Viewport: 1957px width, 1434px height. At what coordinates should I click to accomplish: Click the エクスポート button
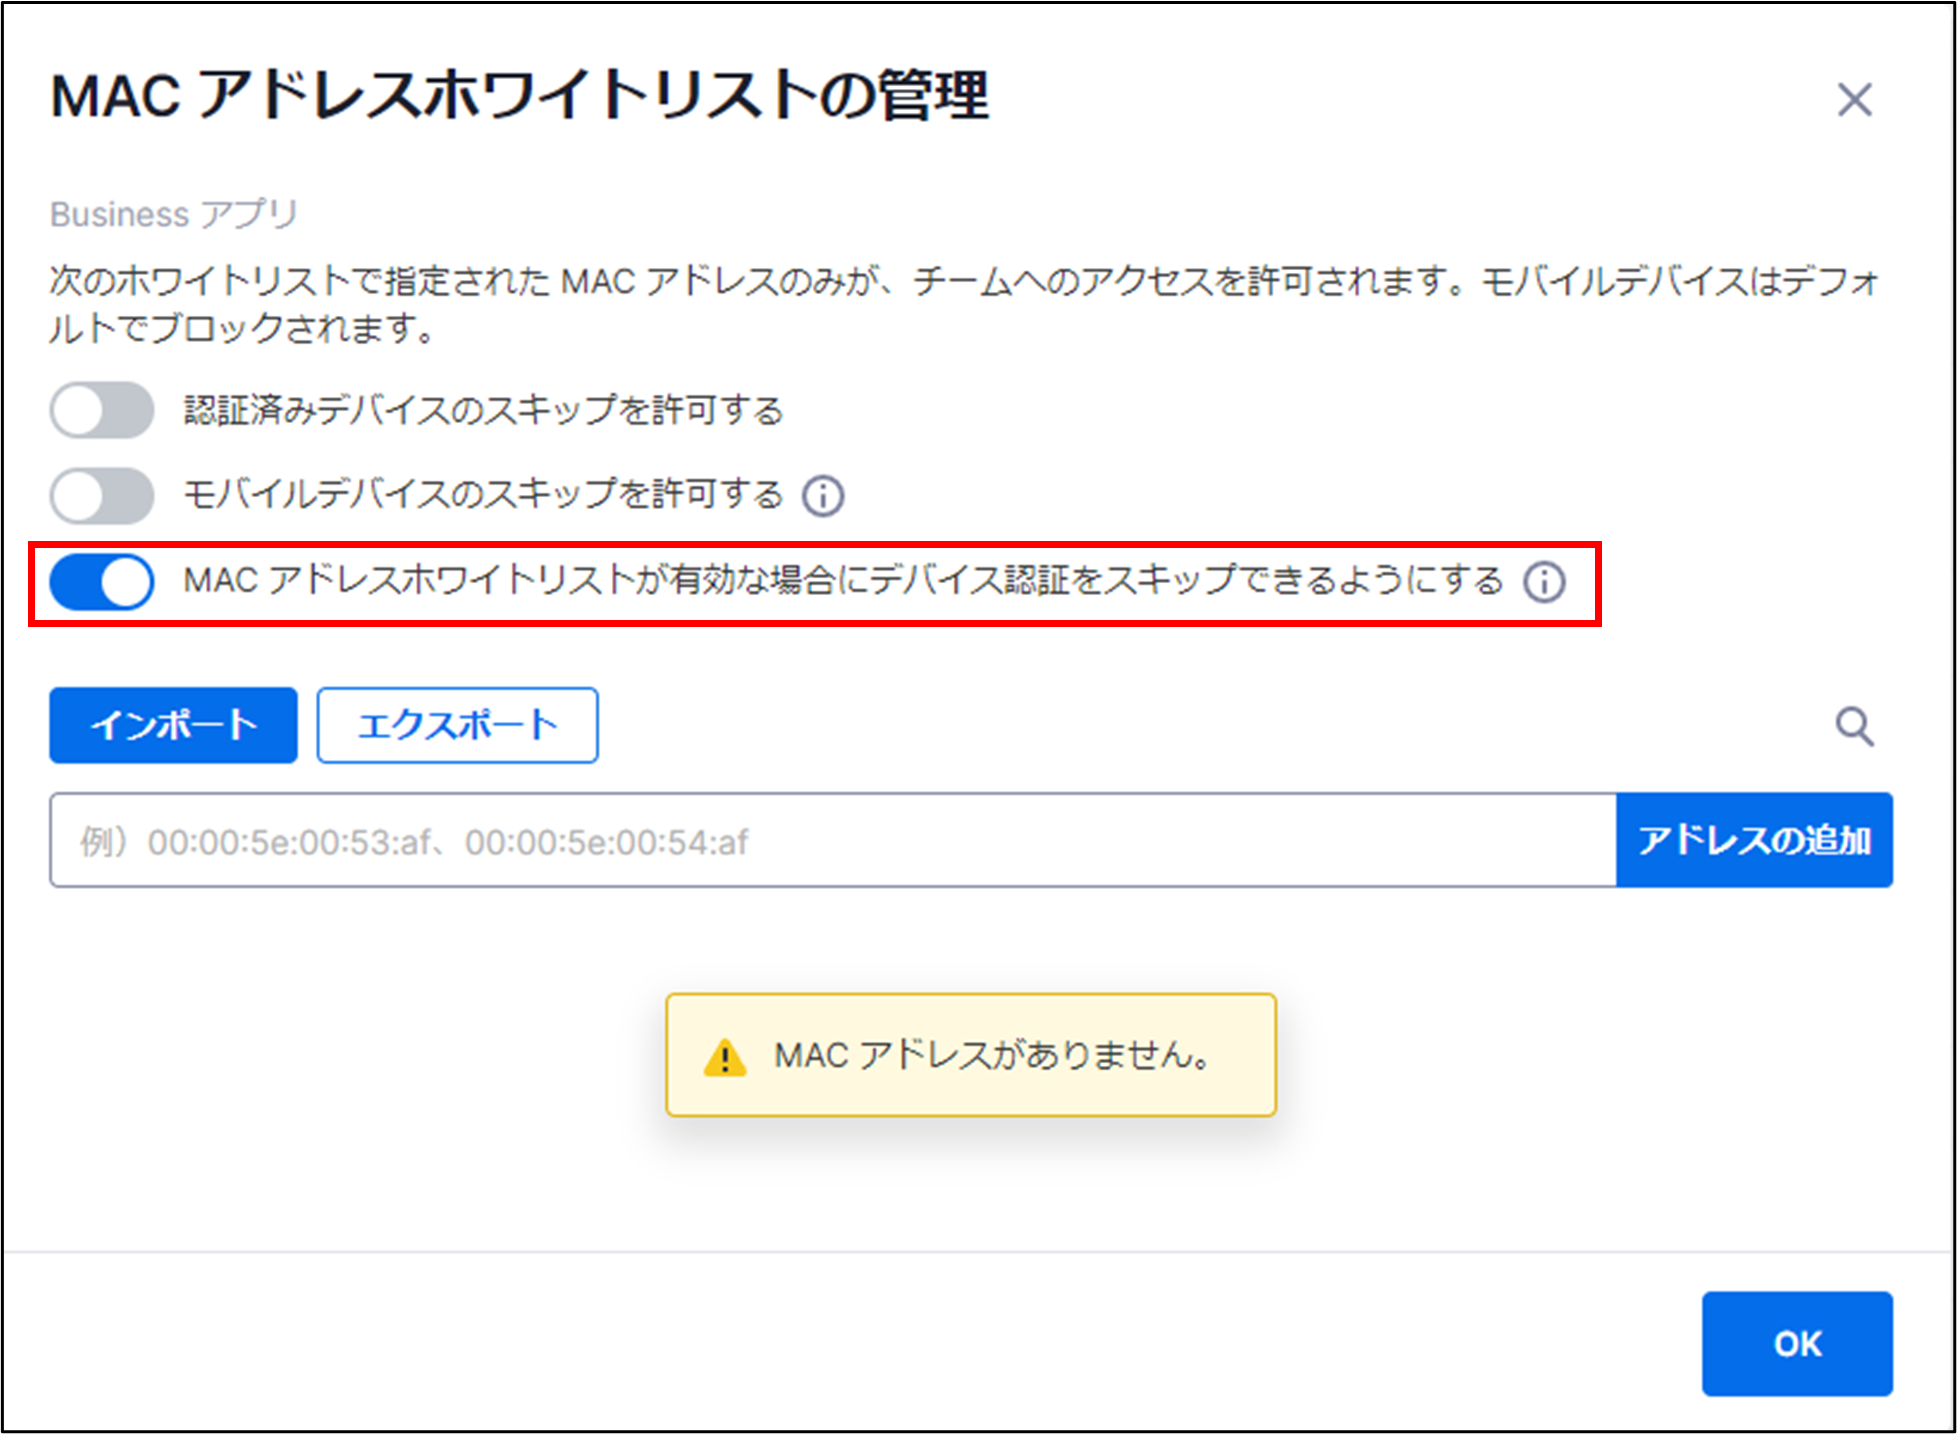[x=458, y=725]
